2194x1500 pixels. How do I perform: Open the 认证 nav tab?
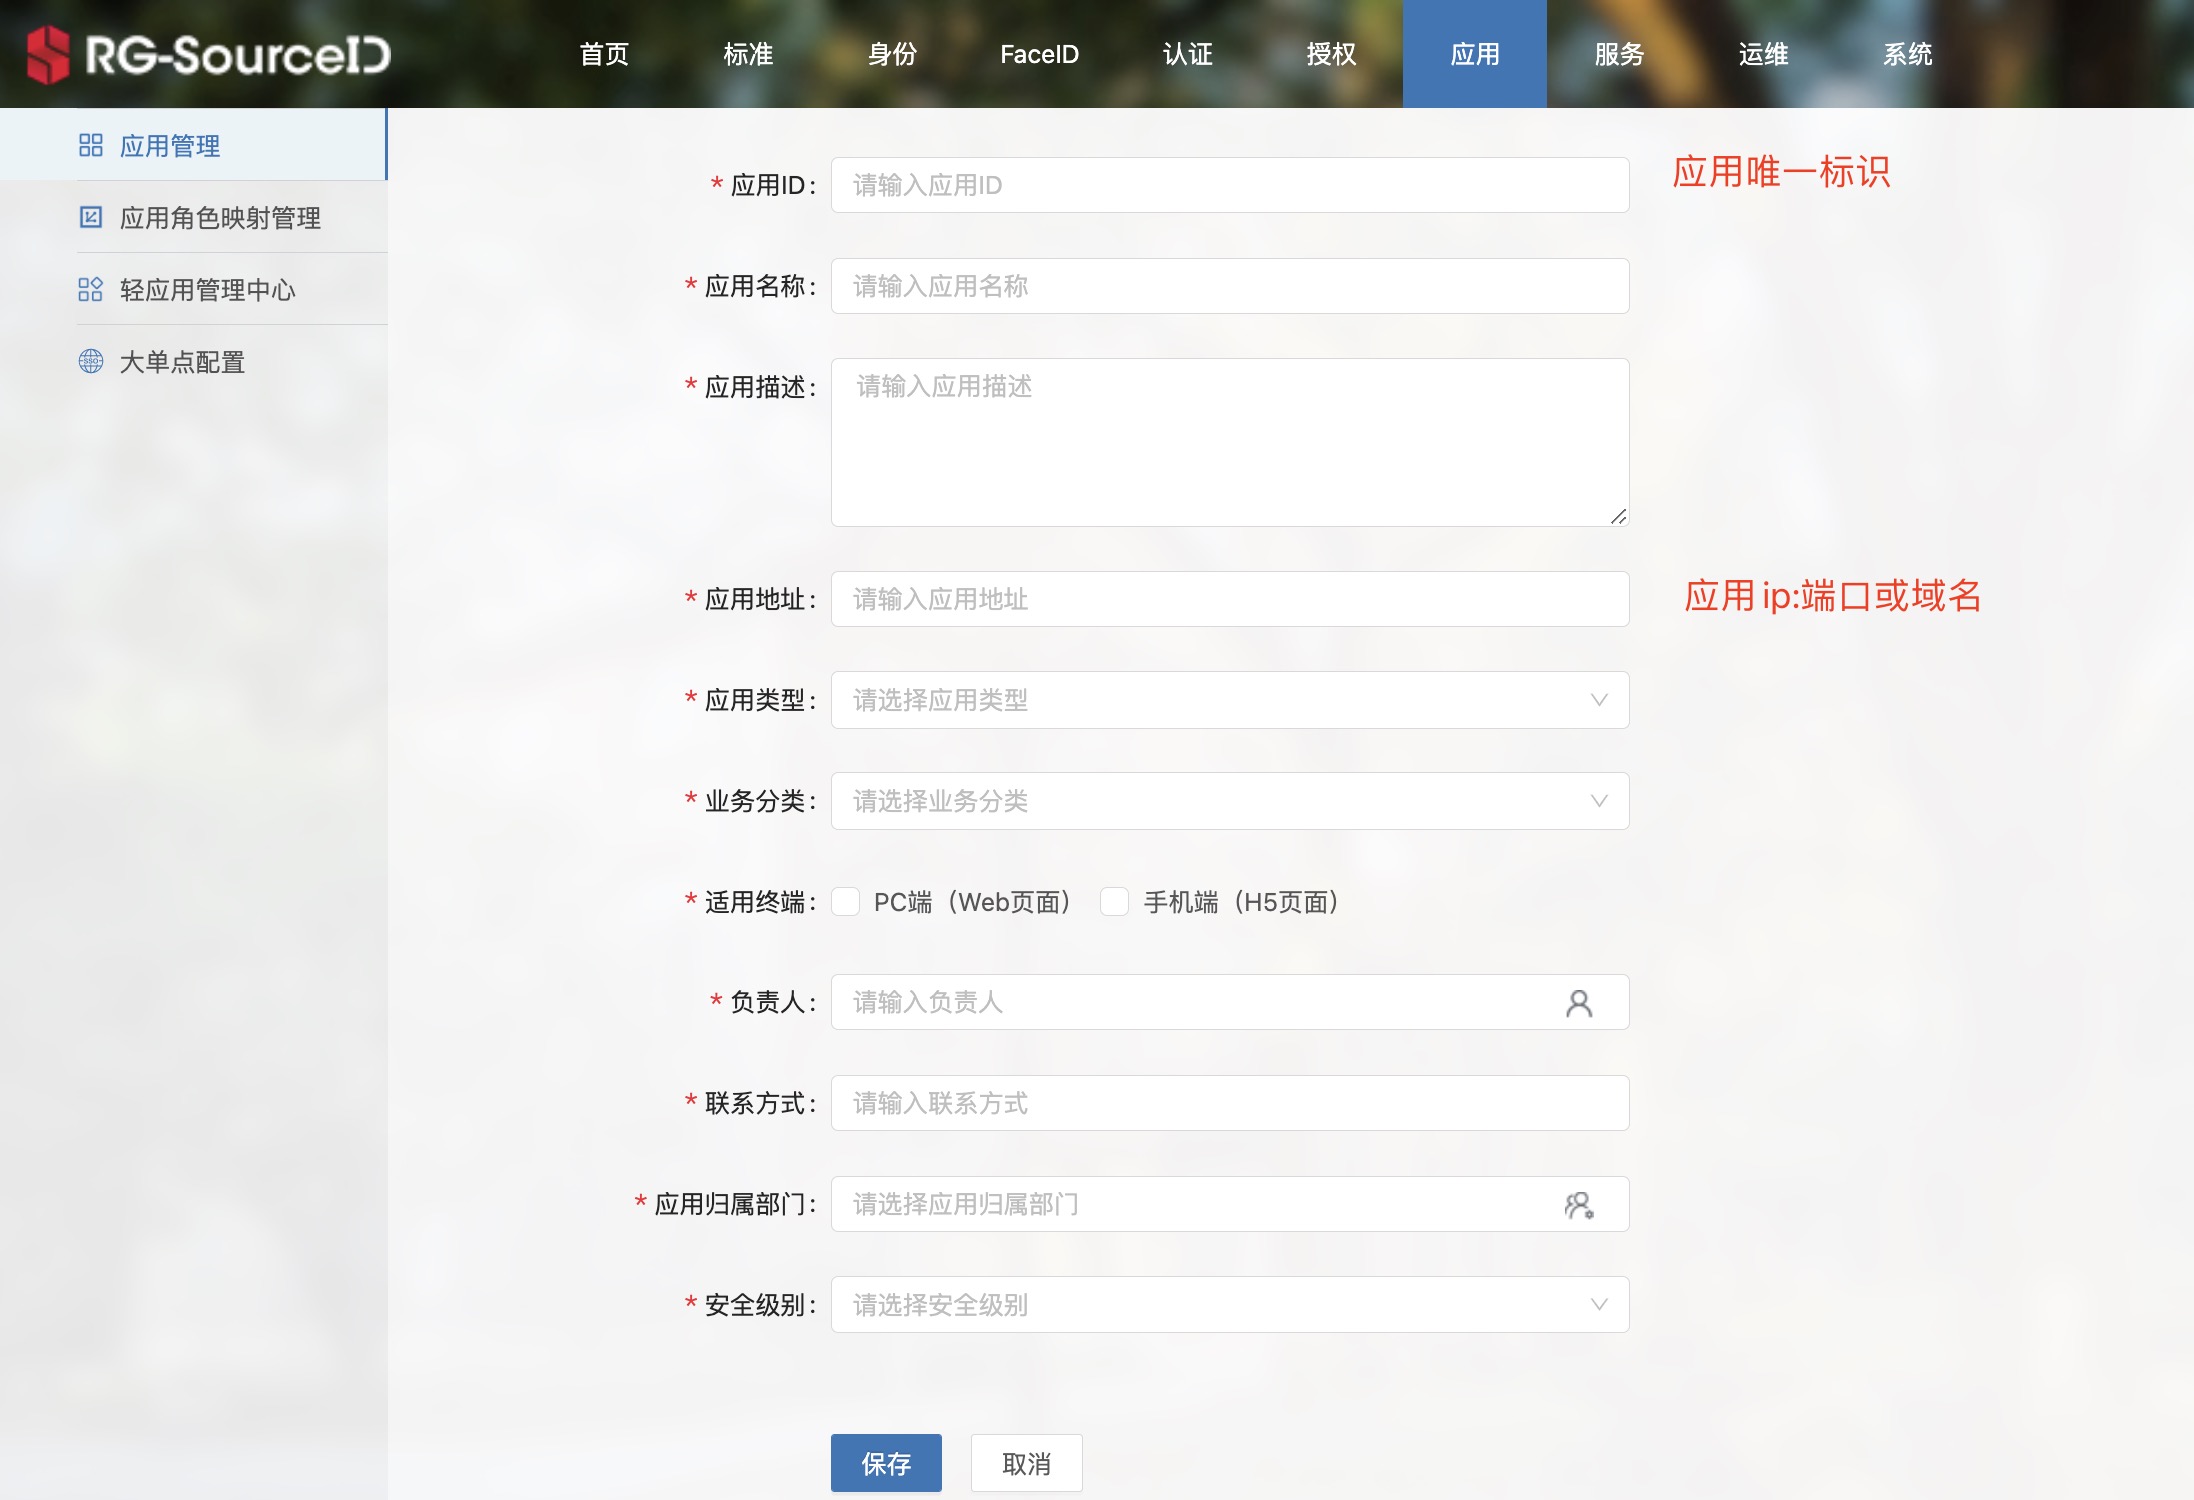(1187, 54)
